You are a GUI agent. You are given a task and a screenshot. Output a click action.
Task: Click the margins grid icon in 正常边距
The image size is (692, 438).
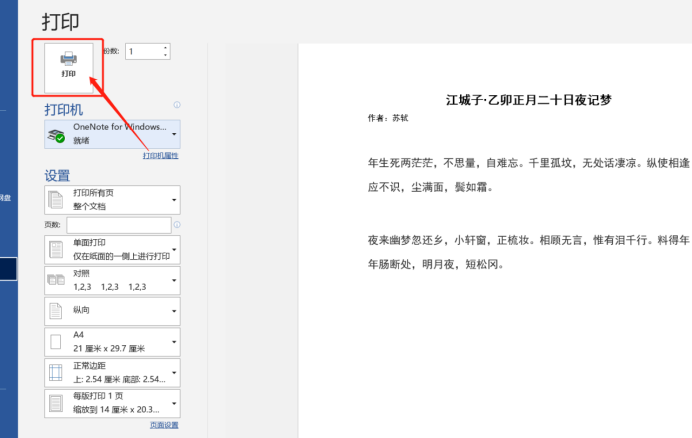point(56,373)
